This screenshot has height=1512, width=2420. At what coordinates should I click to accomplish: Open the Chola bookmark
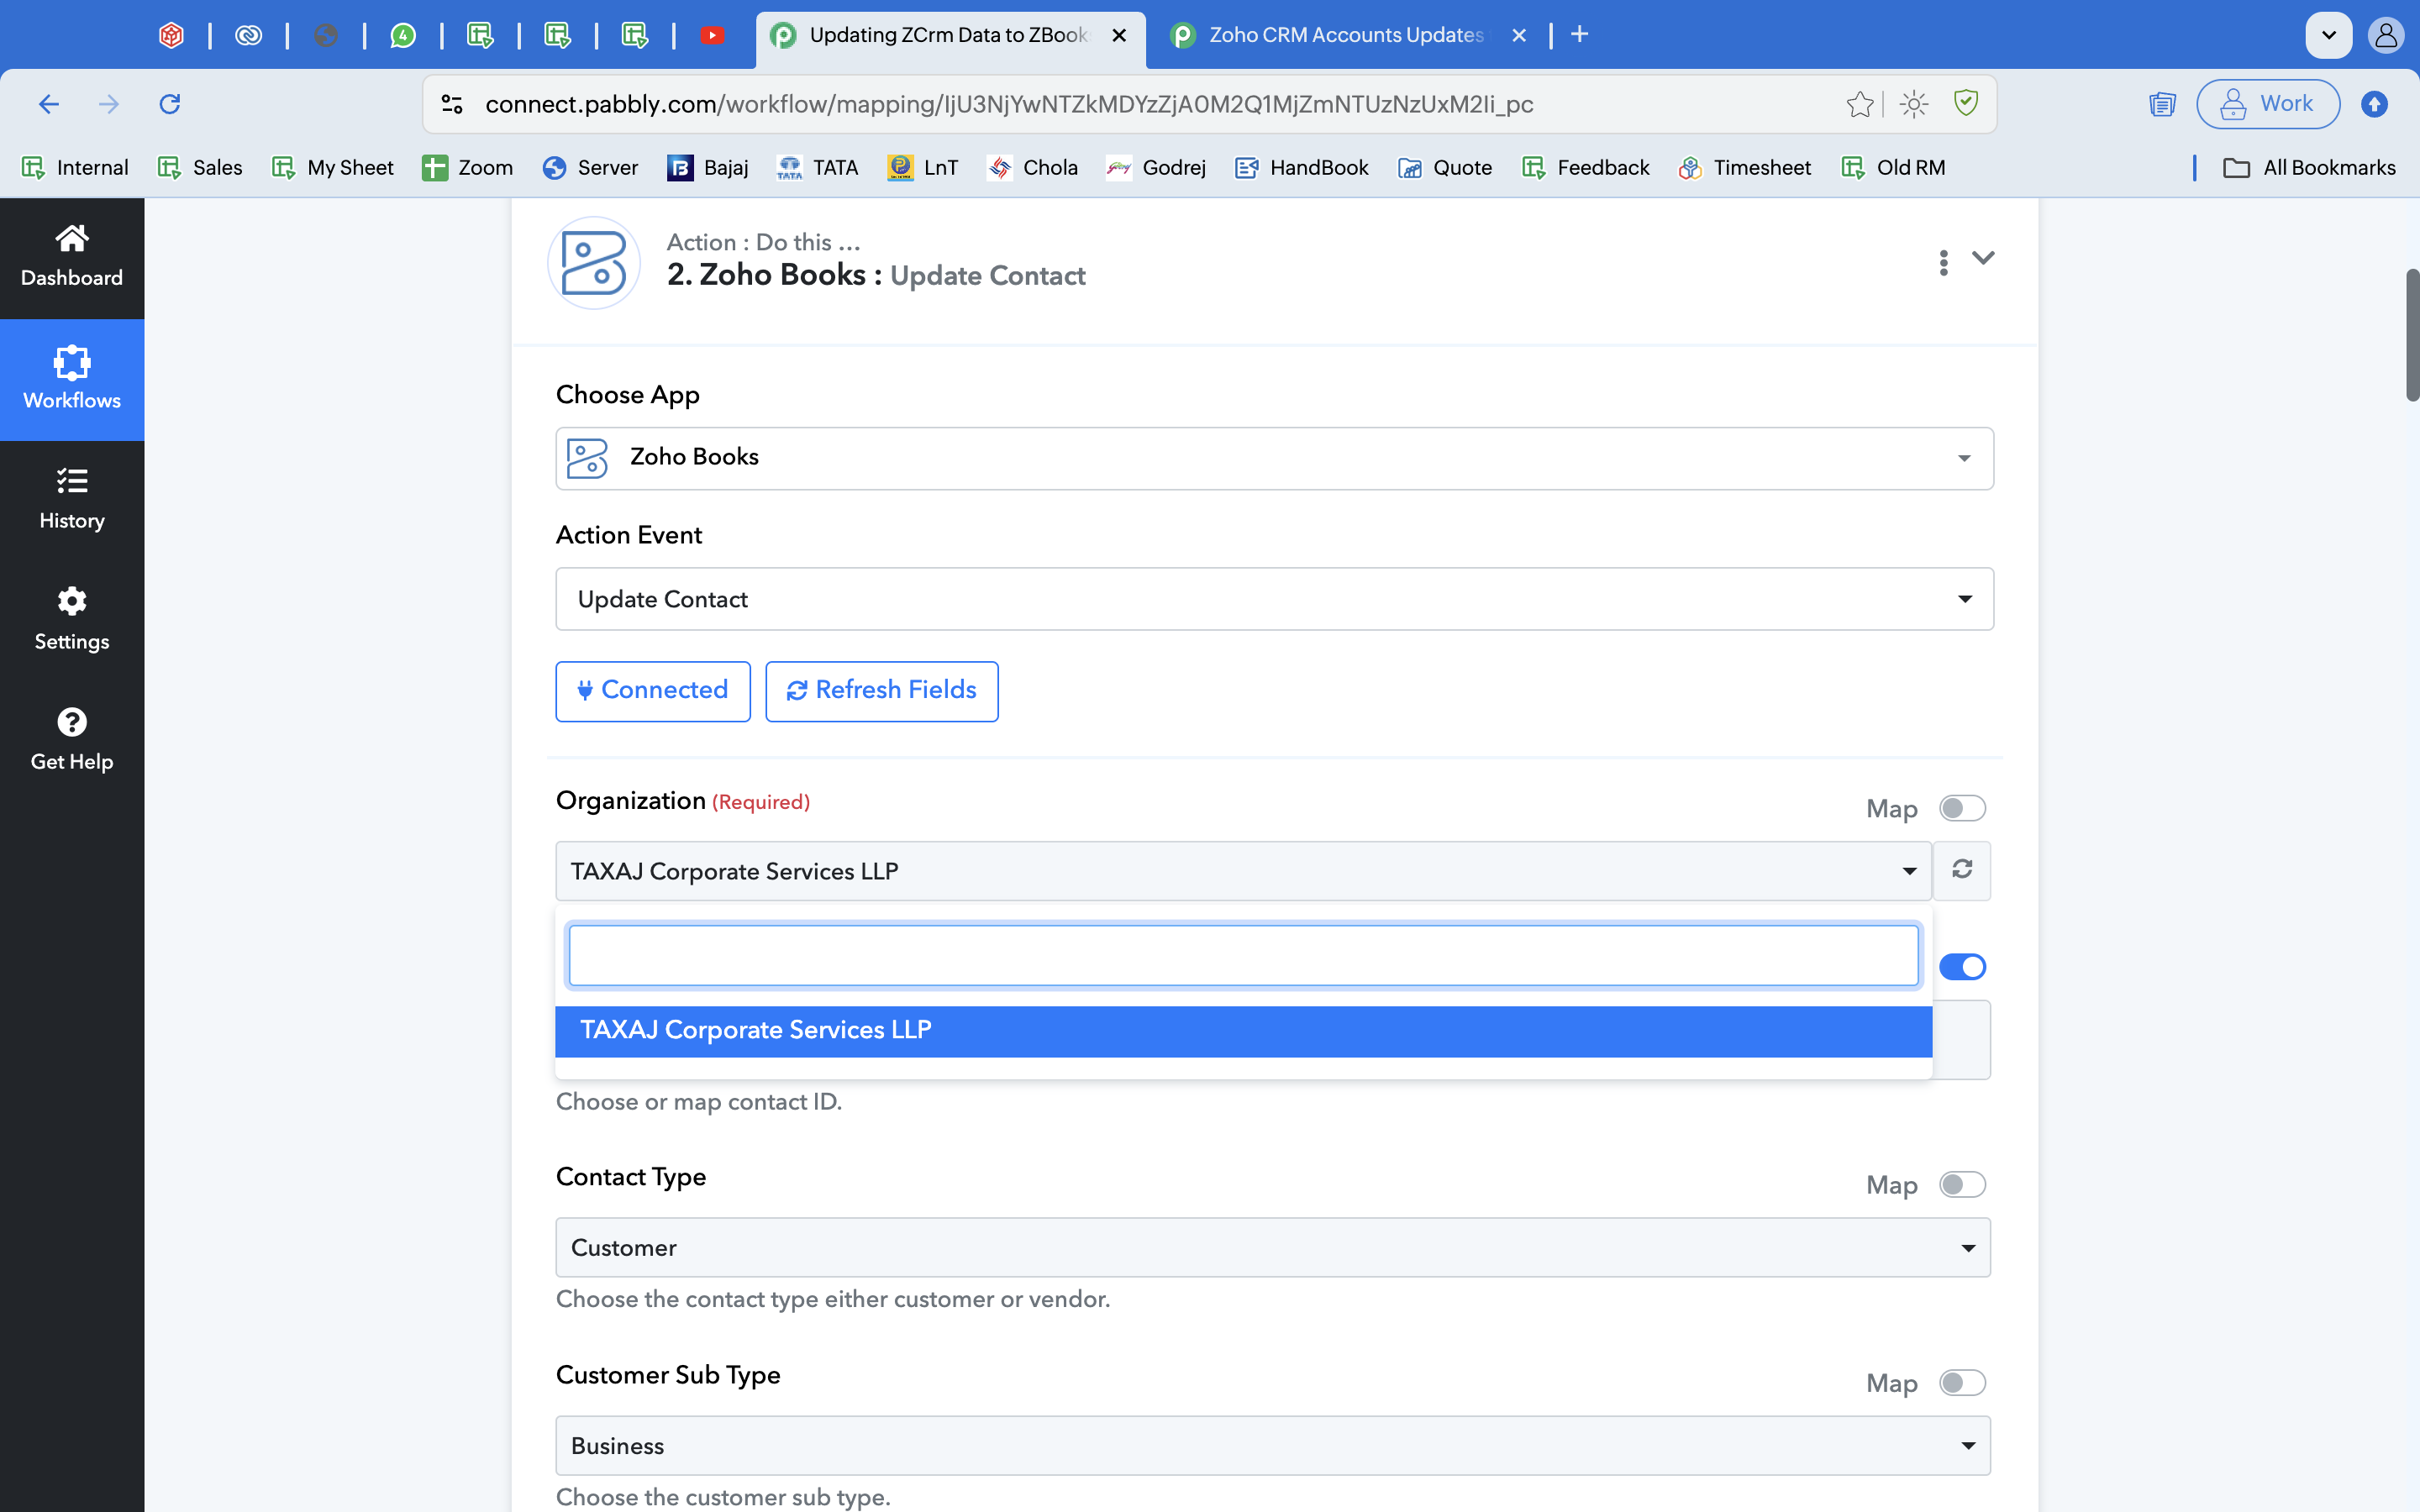point(1032,167)
